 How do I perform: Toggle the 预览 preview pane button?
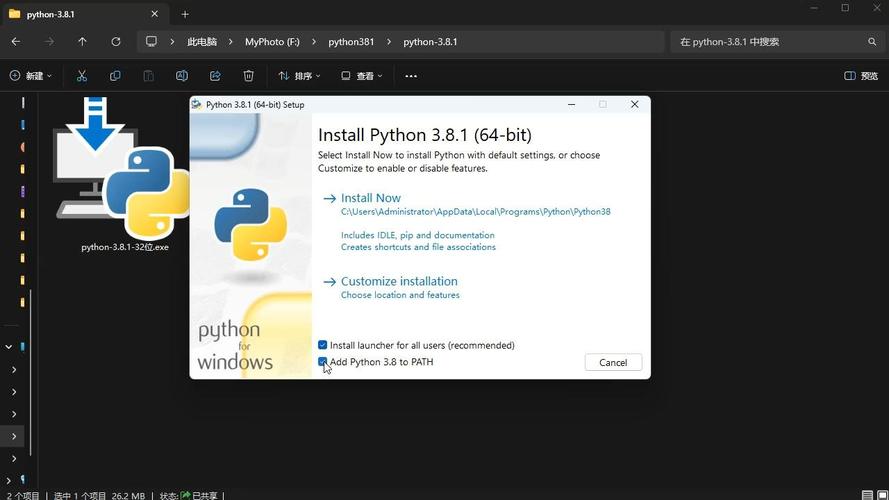pyautogui.click(x=861, y=76)
